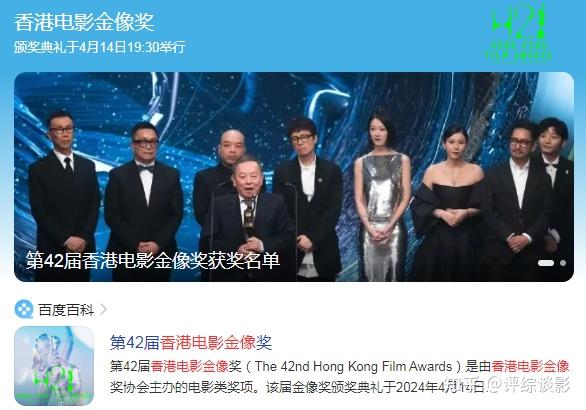The width and height of the screenshot is (586, 410).
Task: Click the woman in silver sequin dress
Action: tap(381, 194)
